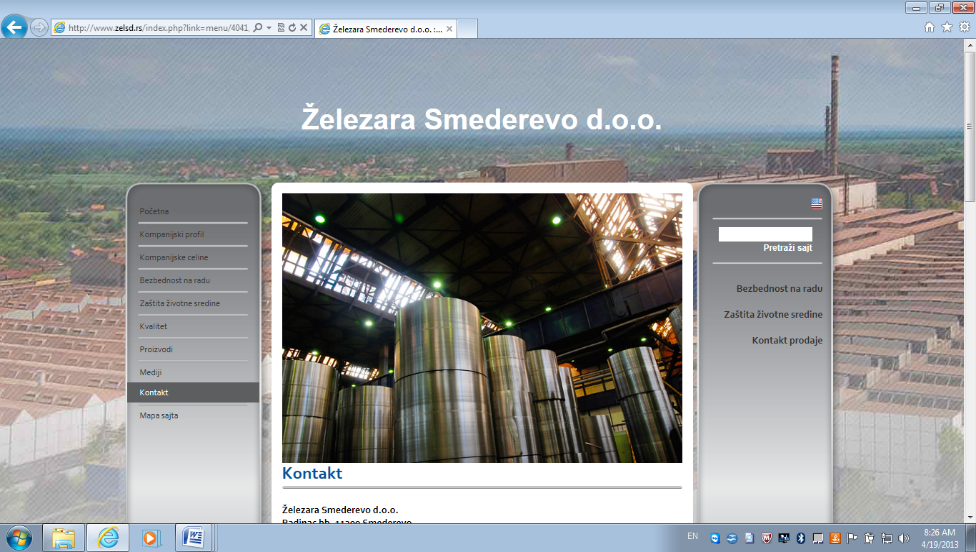
Task: Click the Pretraži sajt search button
Action: tap(787, 247)
